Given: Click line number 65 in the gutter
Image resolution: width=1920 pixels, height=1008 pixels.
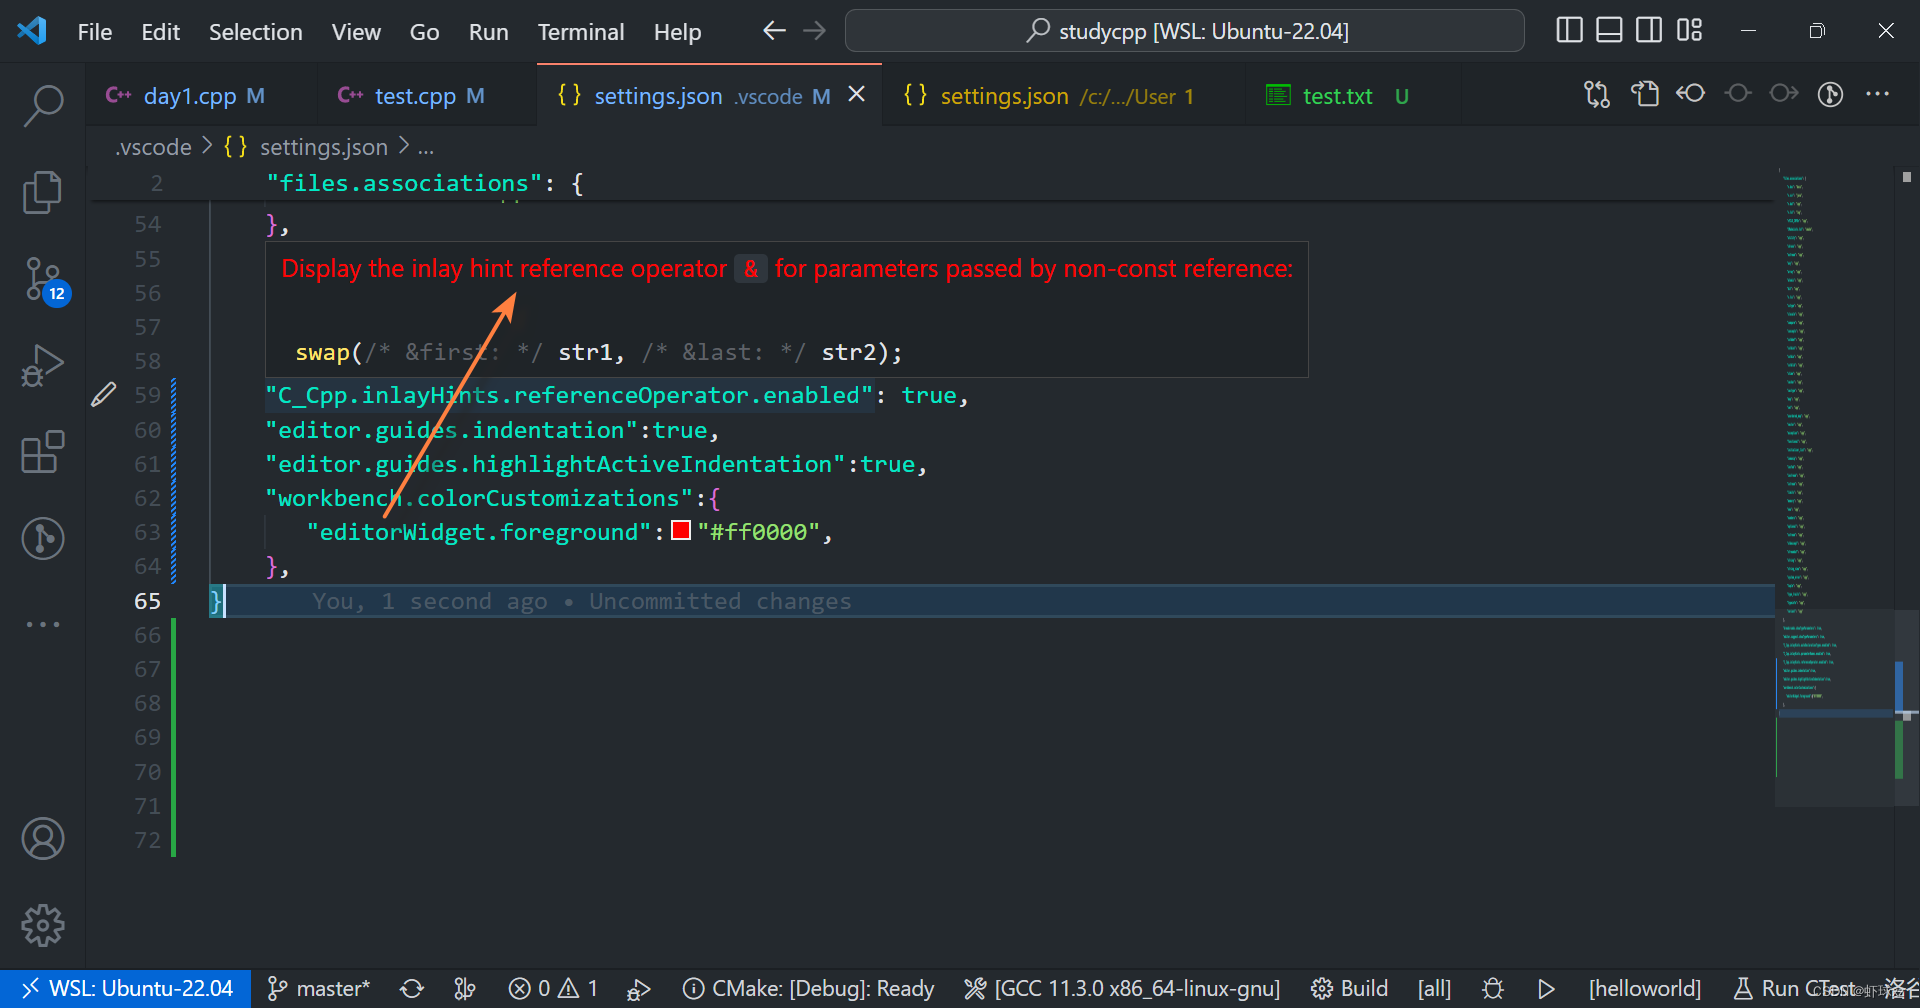Looking at the screenshot, I should (x=147, y=601).
